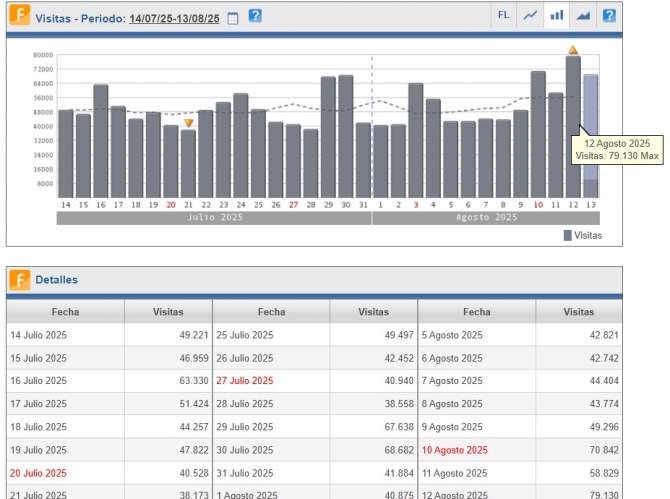670x499 pixels.
Task: Switch to line chart view
Action: click(x=531, y=16)
